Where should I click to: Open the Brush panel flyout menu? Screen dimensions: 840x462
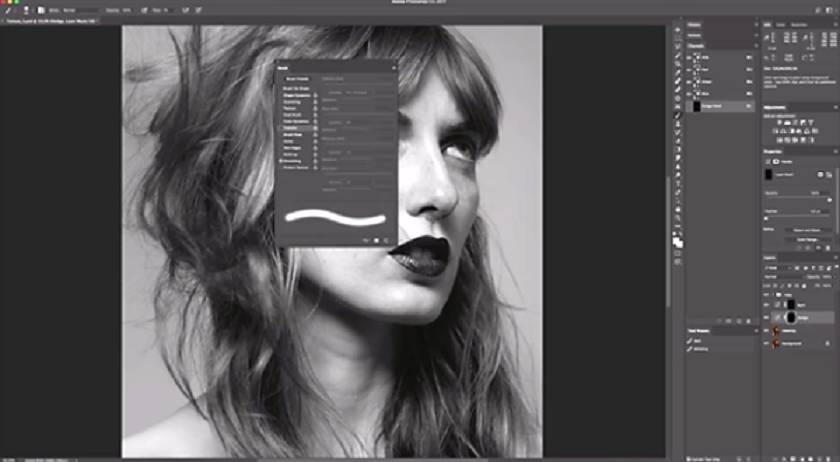394,68
